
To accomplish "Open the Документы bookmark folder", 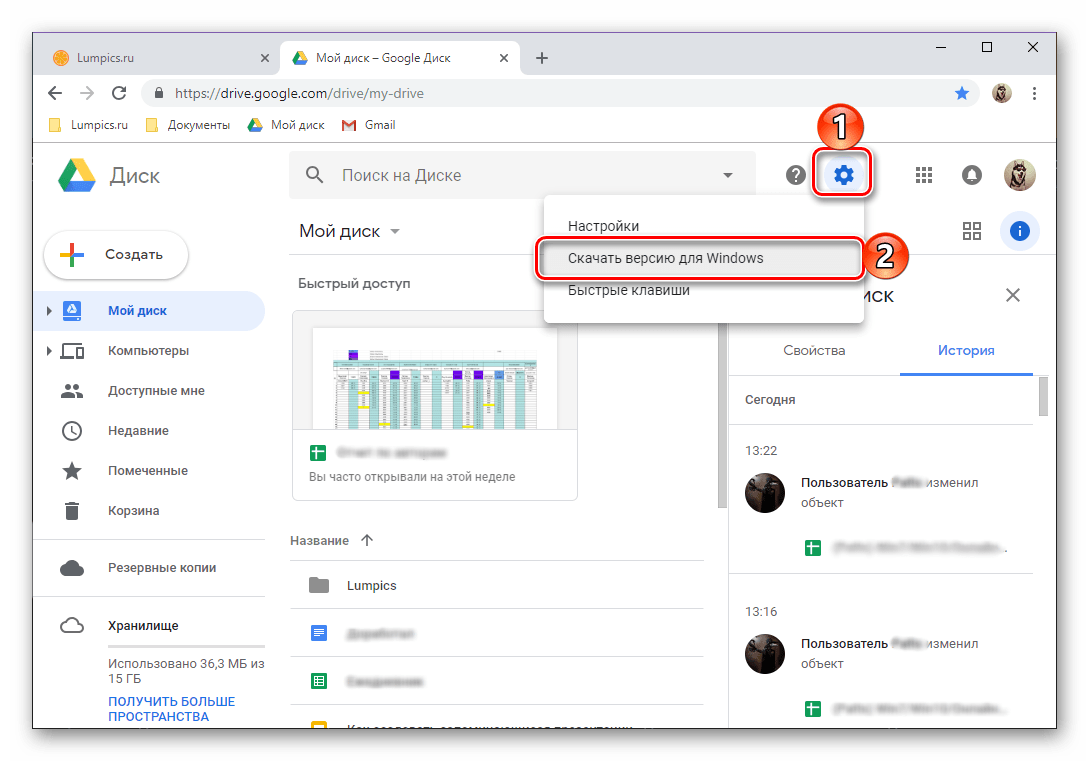I will click(x=188, y=125).
